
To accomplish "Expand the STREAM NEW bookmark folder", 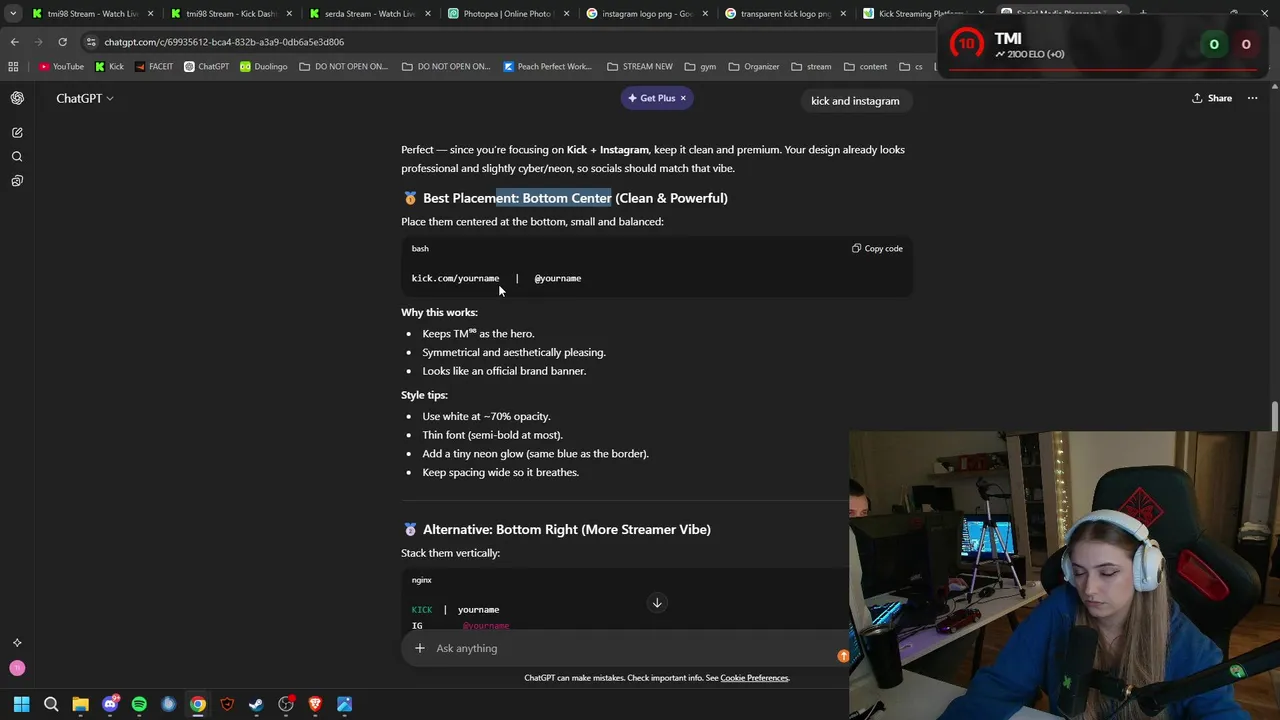I will tap(640, 67).
